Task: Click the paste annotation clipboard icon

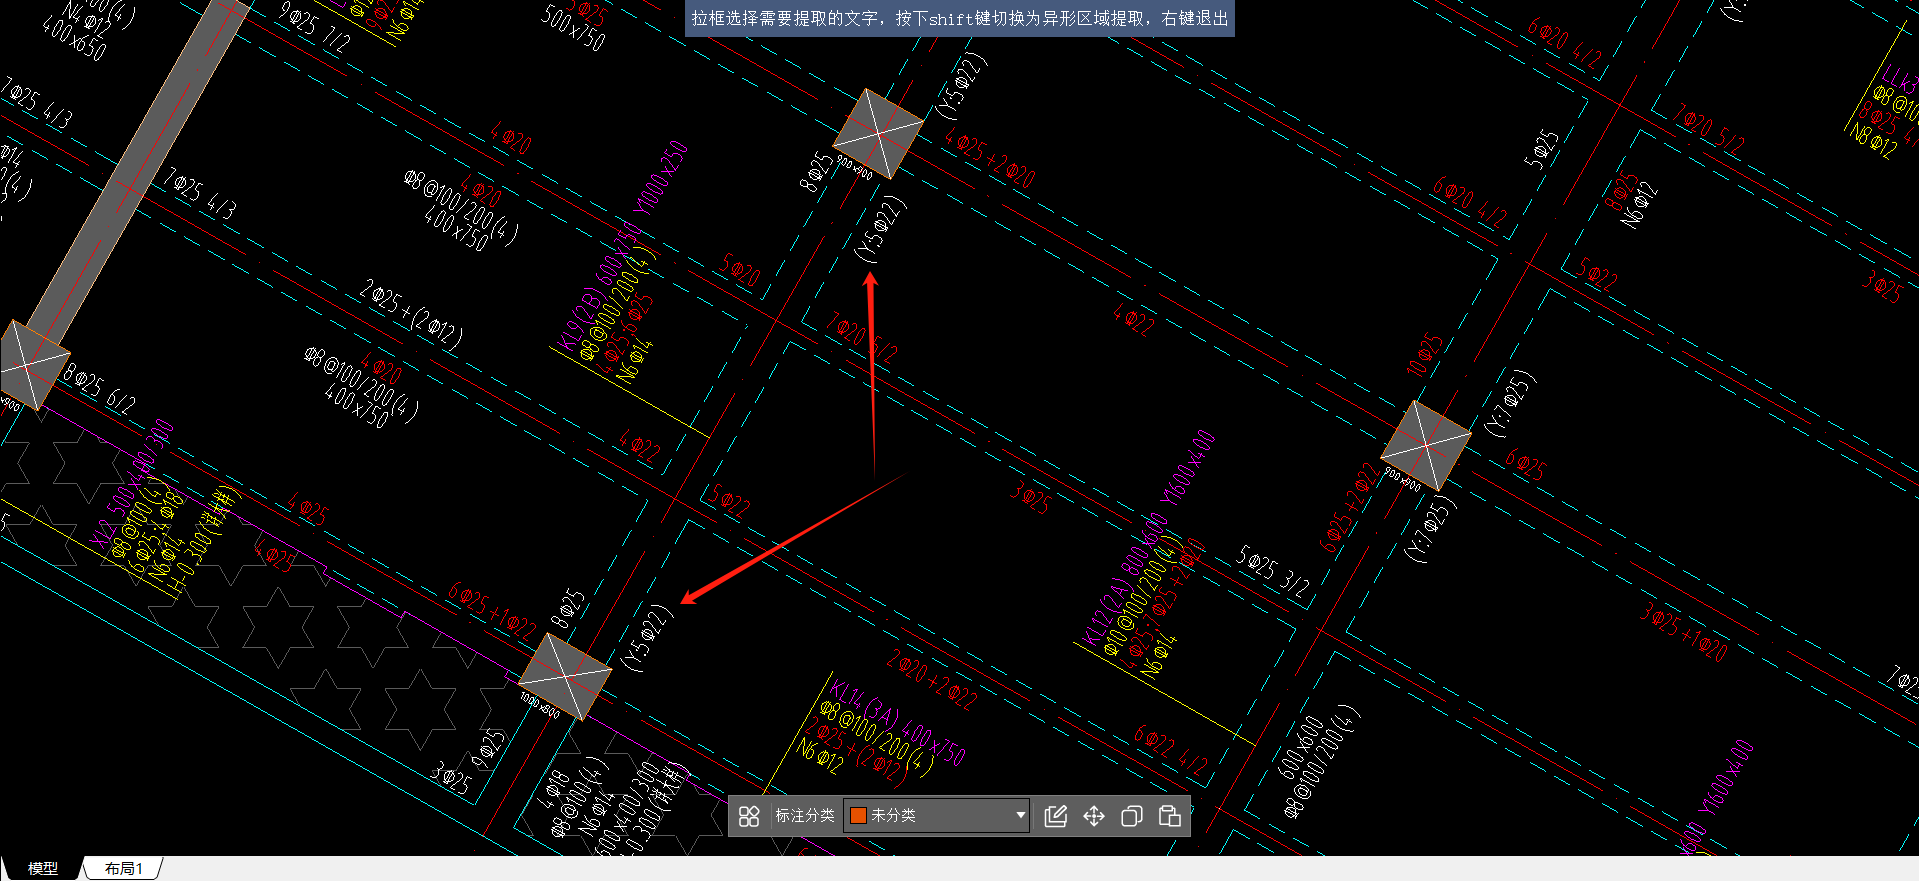Action: (x=1169, y=816)
